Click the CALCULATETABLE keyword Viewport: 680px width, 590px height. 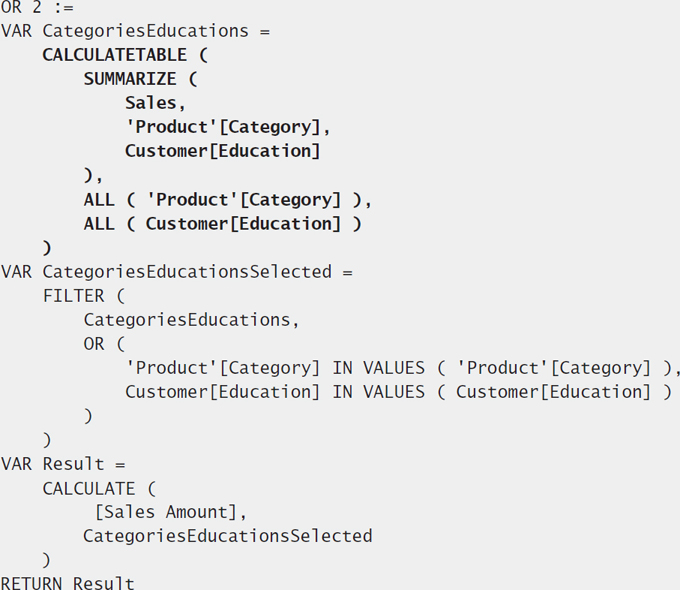(114, 55)
